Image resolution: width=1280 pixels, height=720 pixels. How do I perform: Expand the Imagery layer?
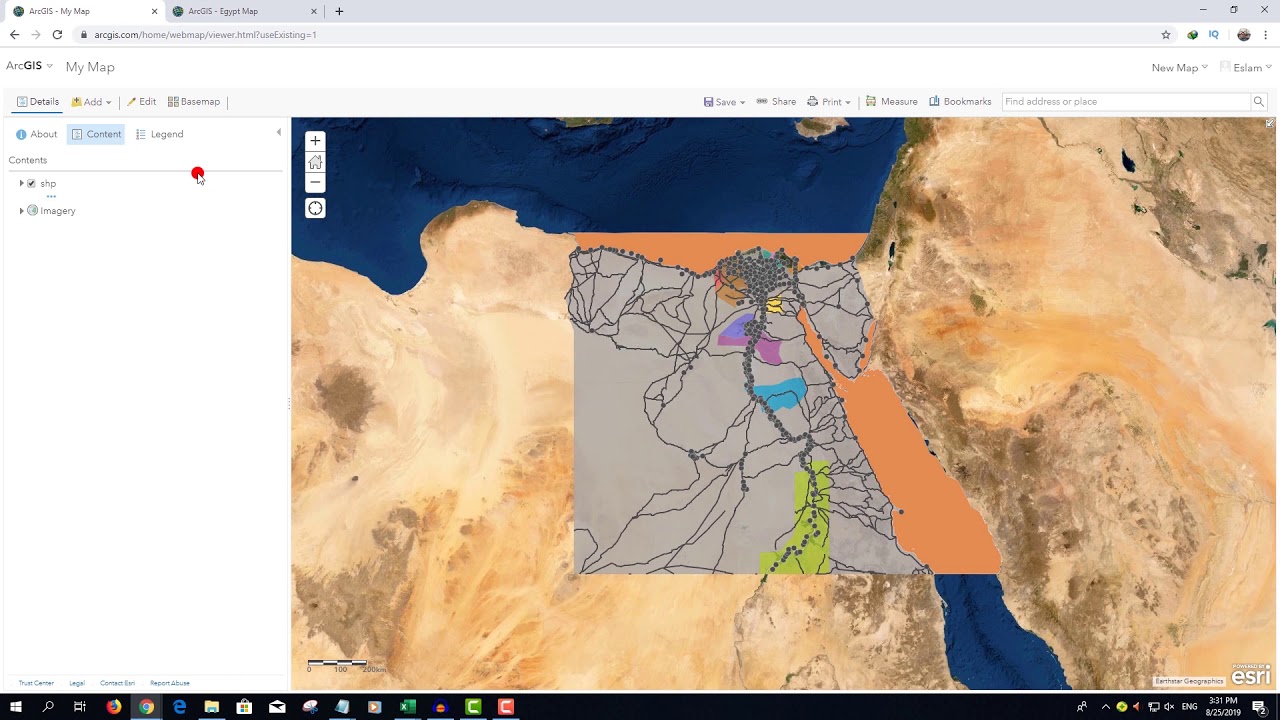point(21,211)
